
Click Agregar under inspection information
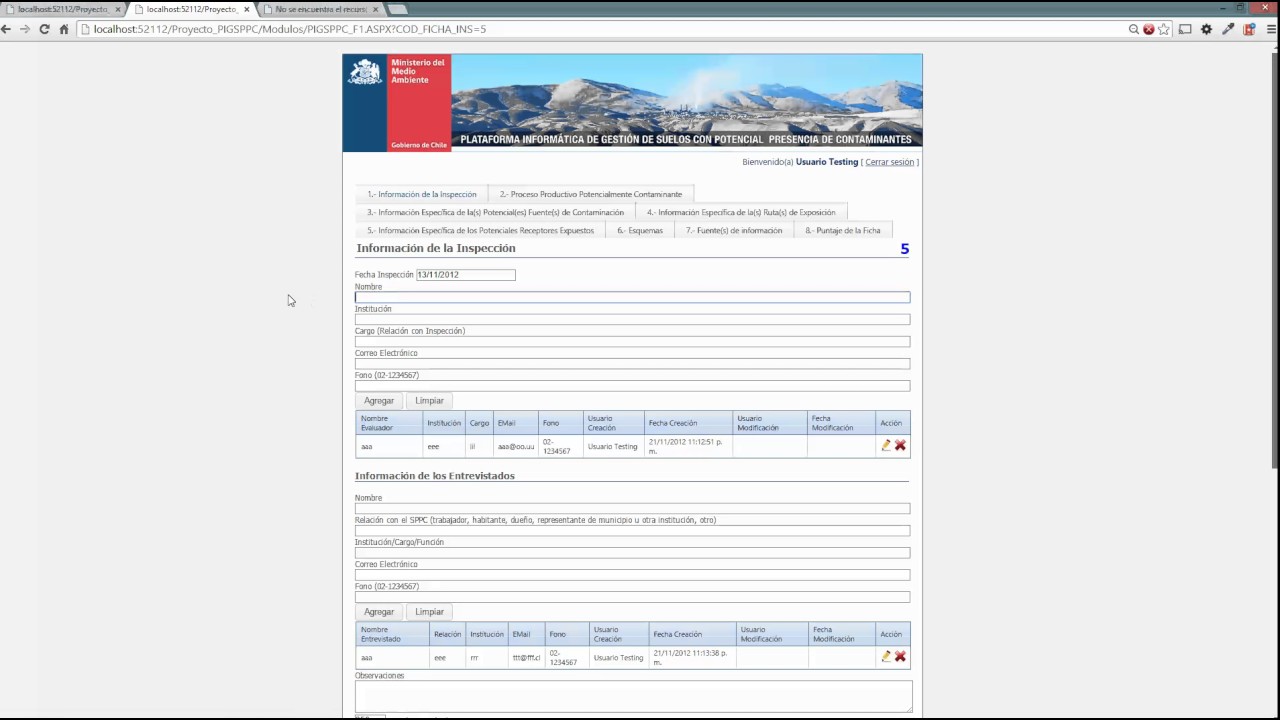(379, 400)
